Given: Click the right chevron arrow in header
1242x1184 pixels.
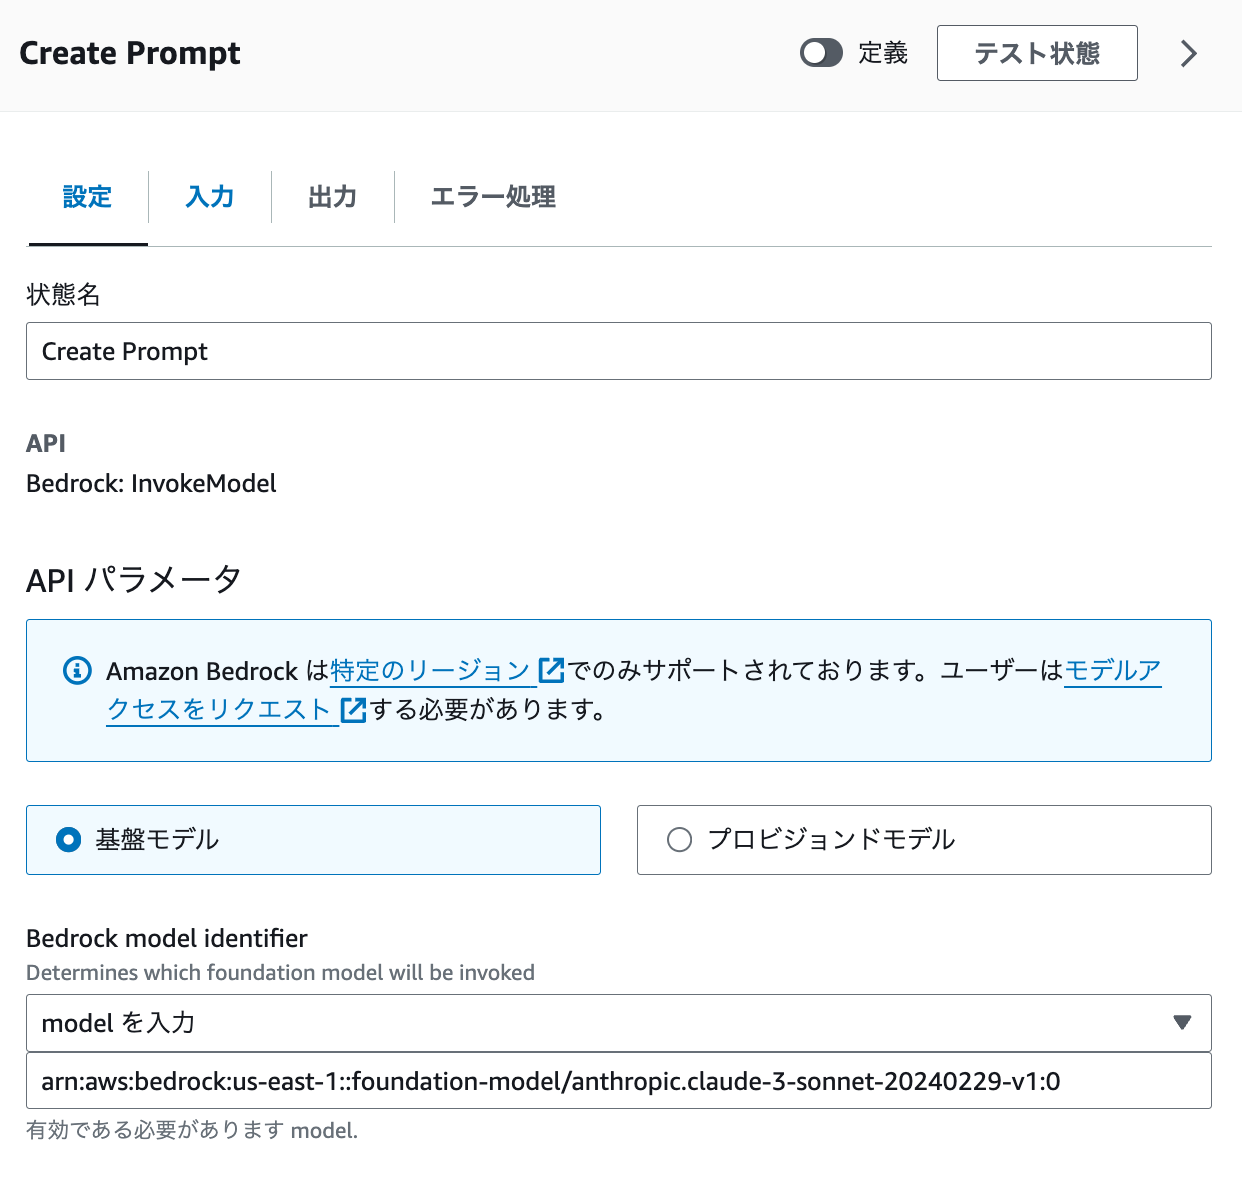Looking at the screenshot, I should pyautogui.click(x=1188, y=53).
